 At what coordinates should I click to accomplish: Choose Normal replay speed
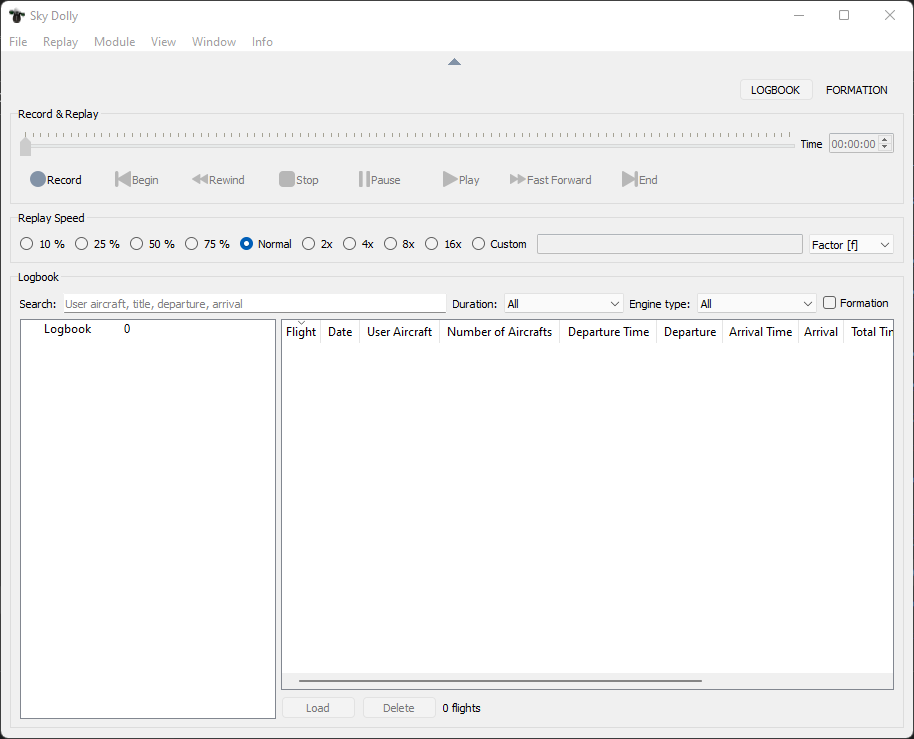[266, 244]
